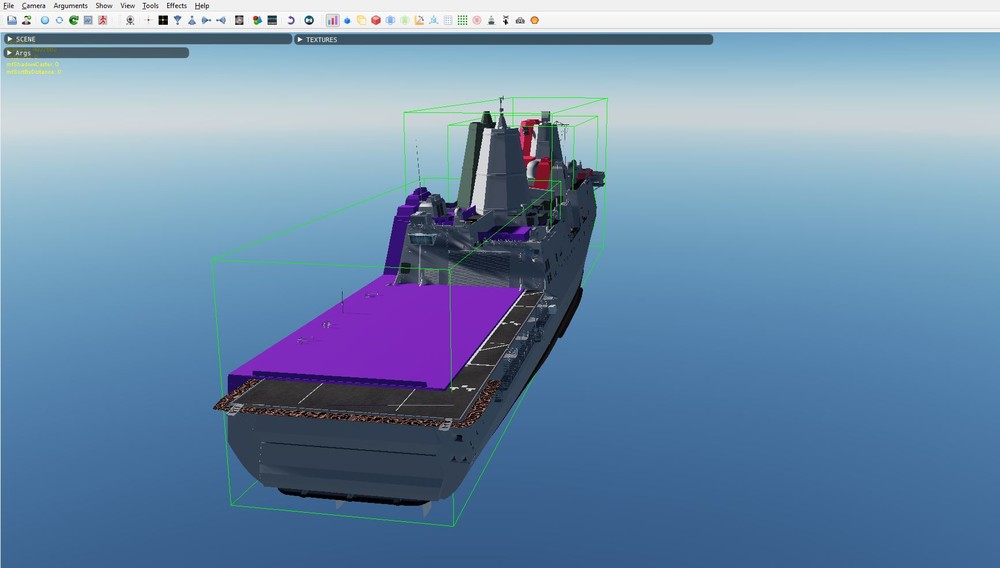Click the left-pointing cone view icon

point(221,20)
